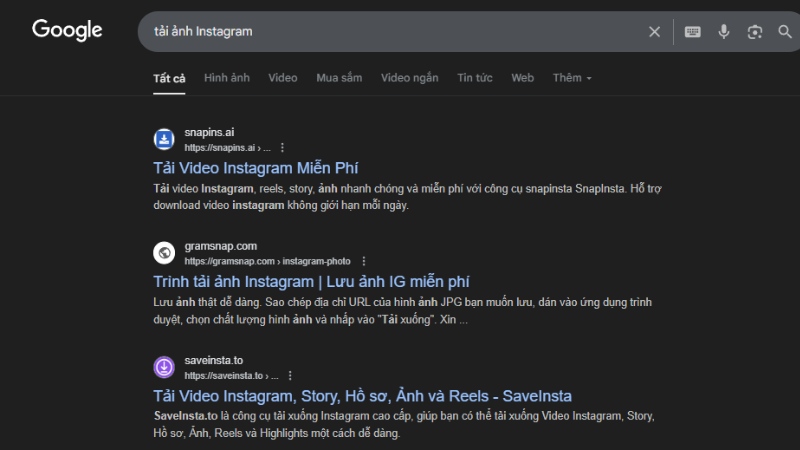
Task: Click the snapins.ai site favicon
Action: [x=163, y=139]
